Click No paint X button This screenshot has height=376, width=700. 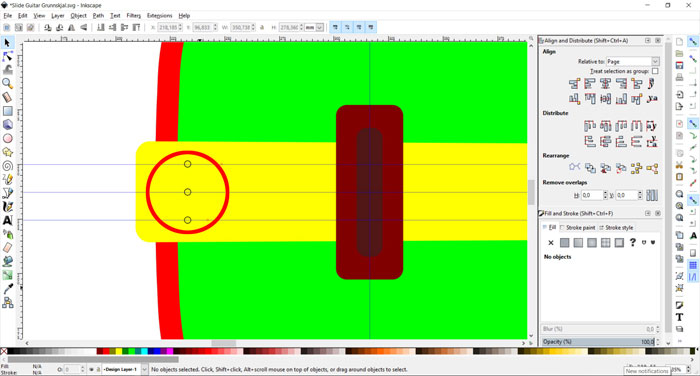coord(551,242)
